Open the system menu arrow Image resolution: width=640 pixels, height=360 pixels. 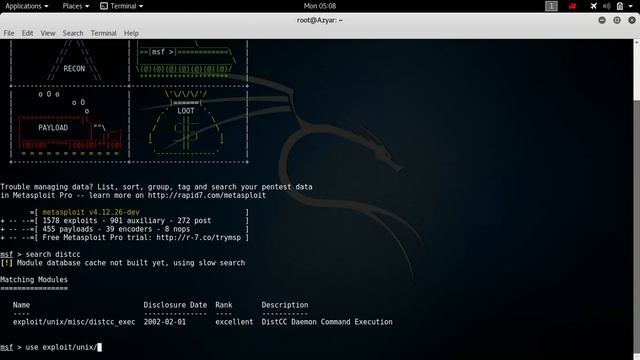pos(630,6)
